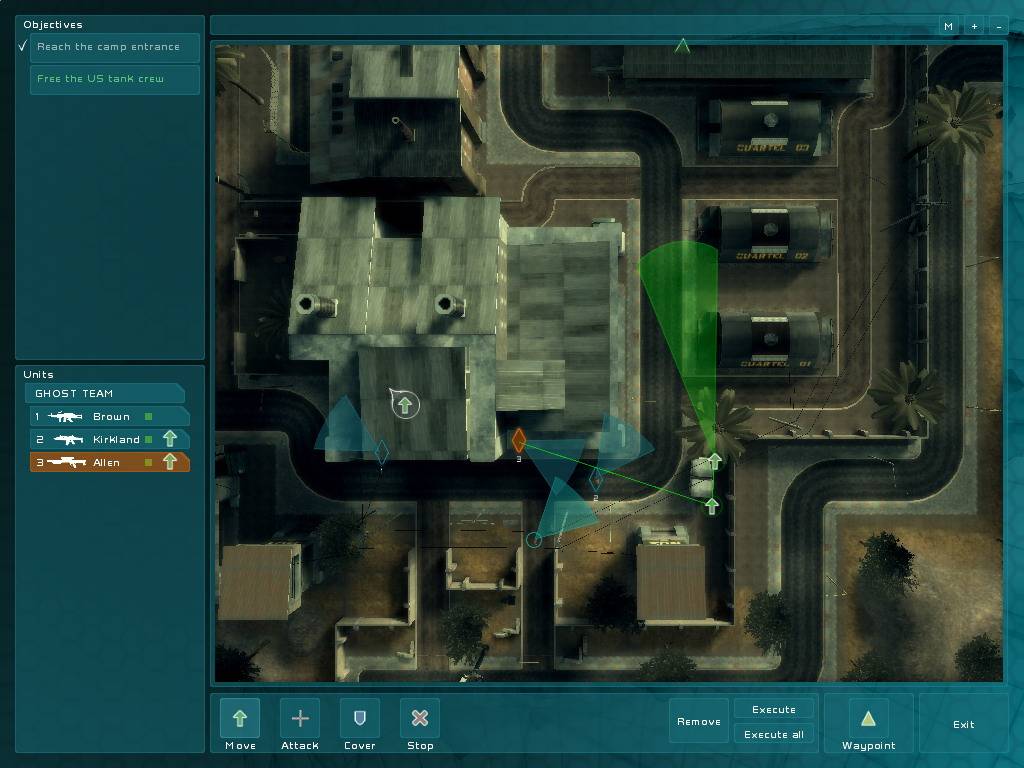Image resolution: width=1024 pixels, height=768 pixels.
Task: Zoom in the map with plus button
Action: [x=974, y=26]
